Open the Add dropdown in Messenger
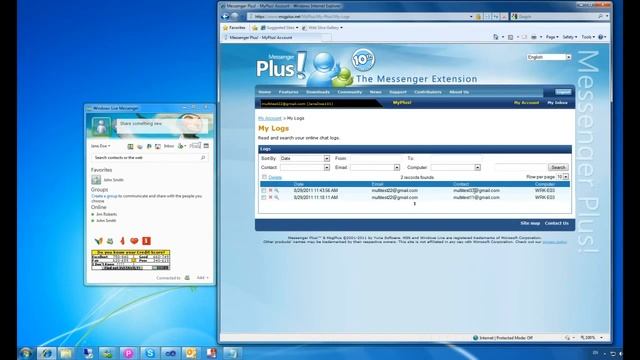This screenshot has width=640, height=360. [202, 278]
